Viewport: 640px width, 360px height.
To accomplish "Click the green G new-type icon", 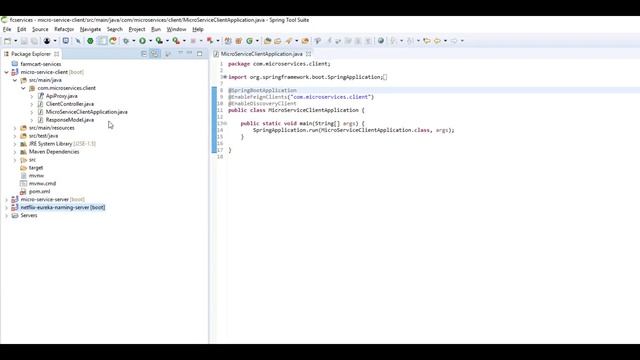I will pos(249,41).
